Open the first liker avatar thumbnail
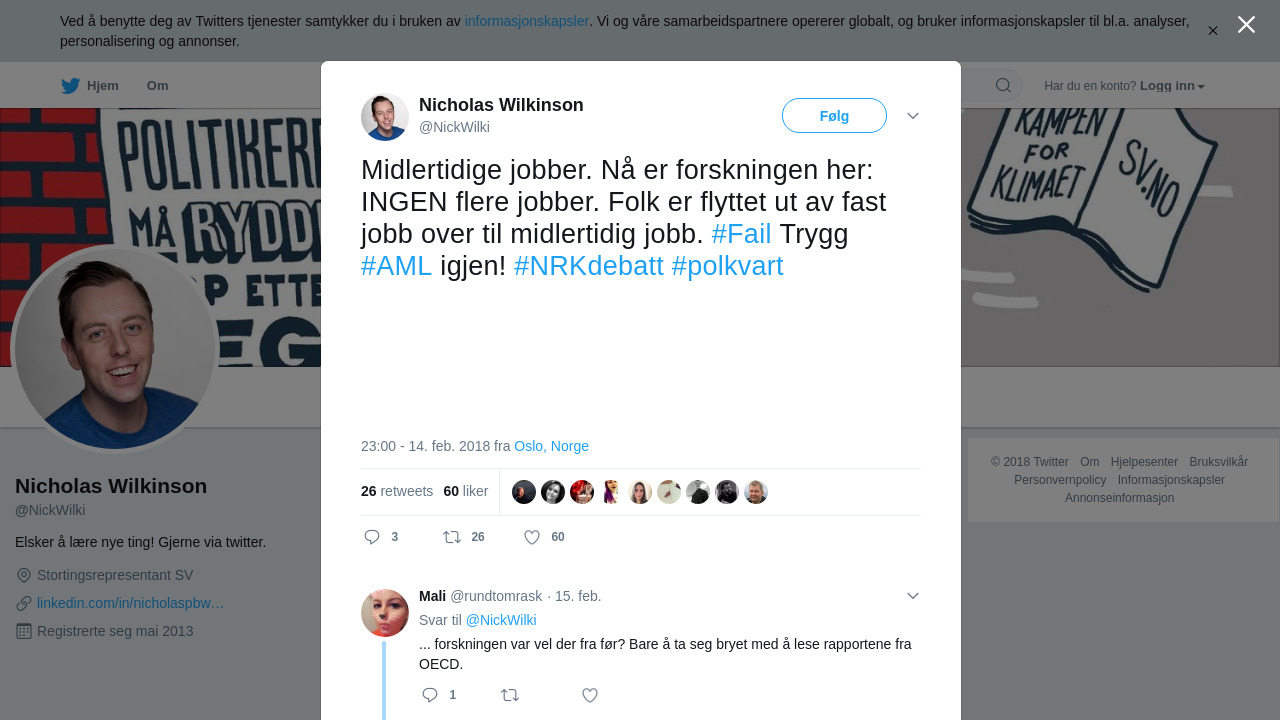1280x720 pixels. click(524, 492)
